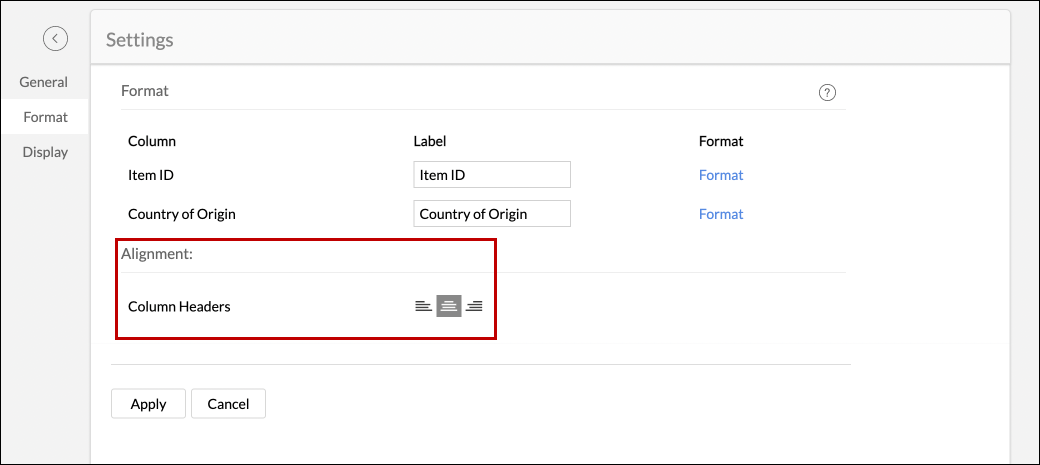Click the Item ID column name text

tap(151, 175)
